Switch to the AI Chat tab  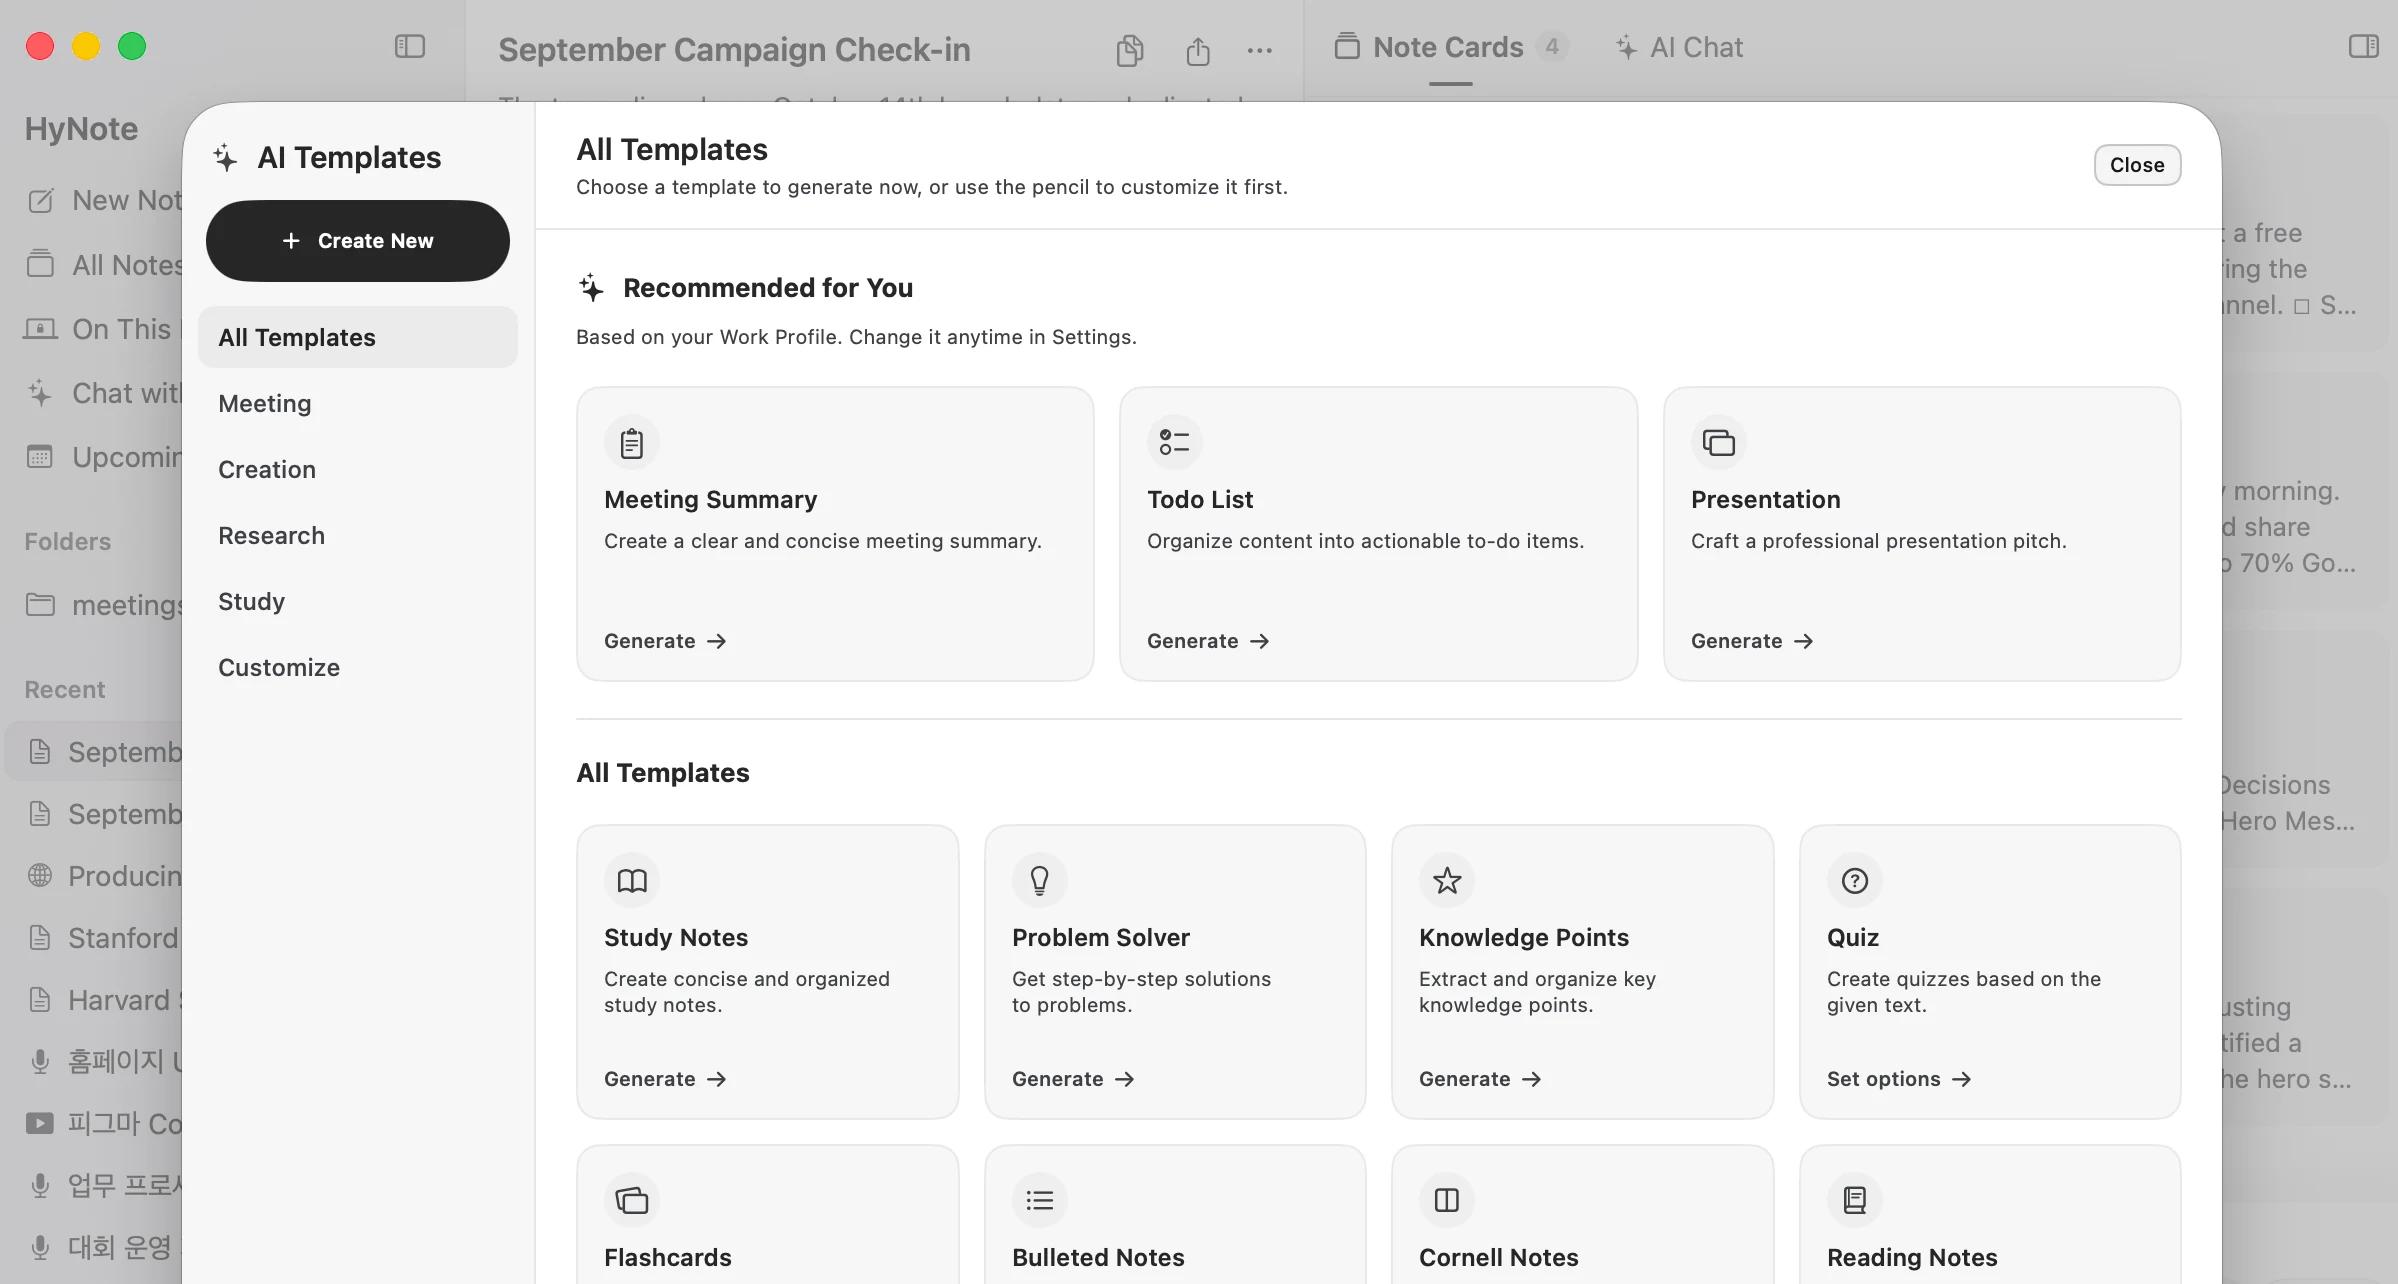[x=1680, y=47]
